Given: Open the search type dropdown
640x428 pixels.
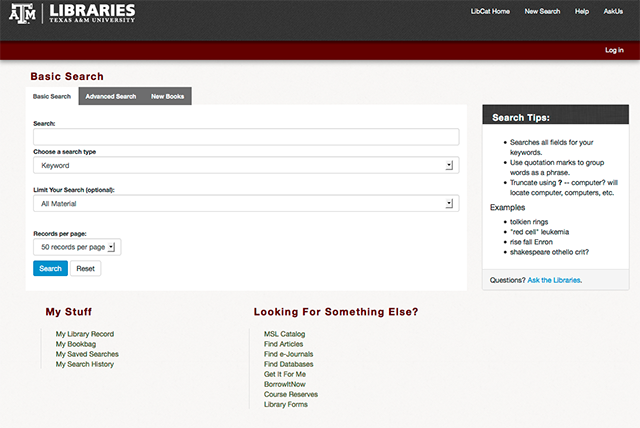Looking at the screenshot, I should tap(245, 165).
